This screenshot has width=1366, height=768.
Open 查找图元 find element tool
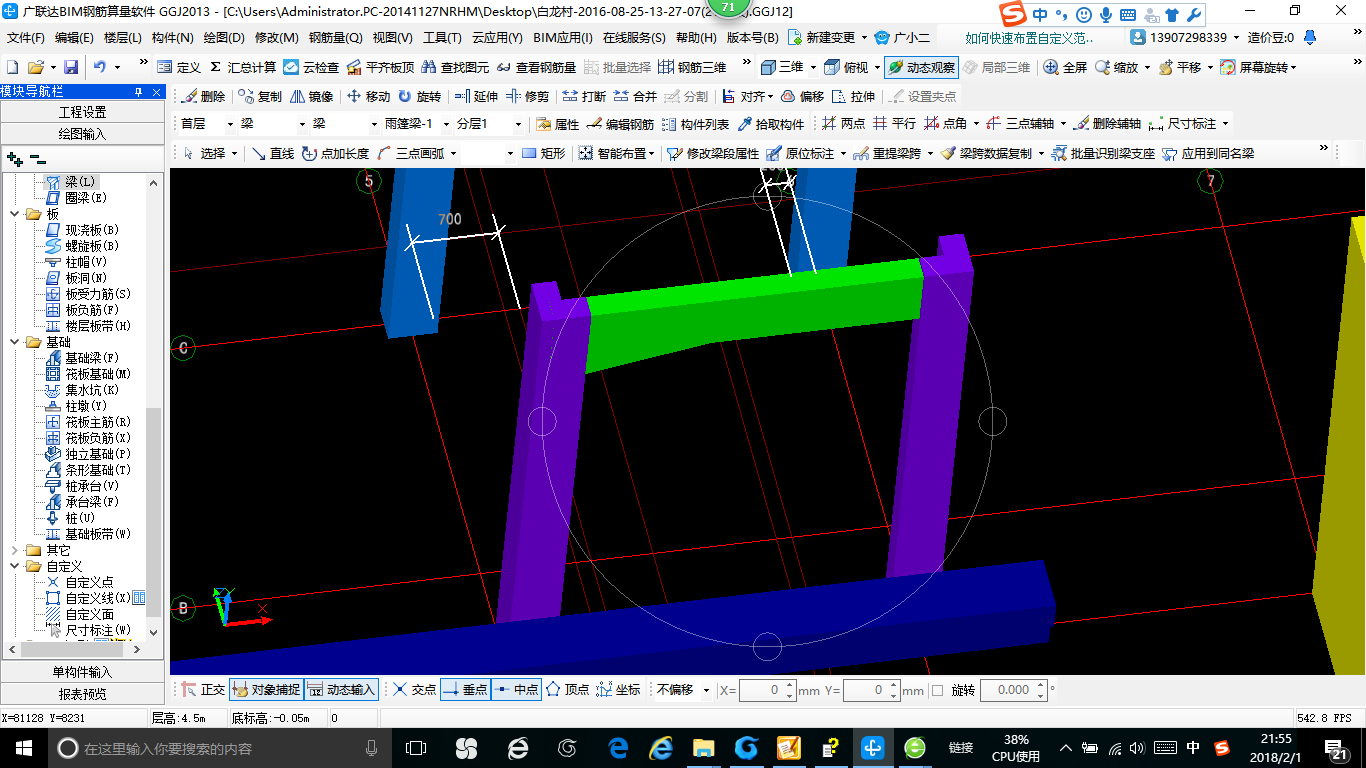pos(456,67)
